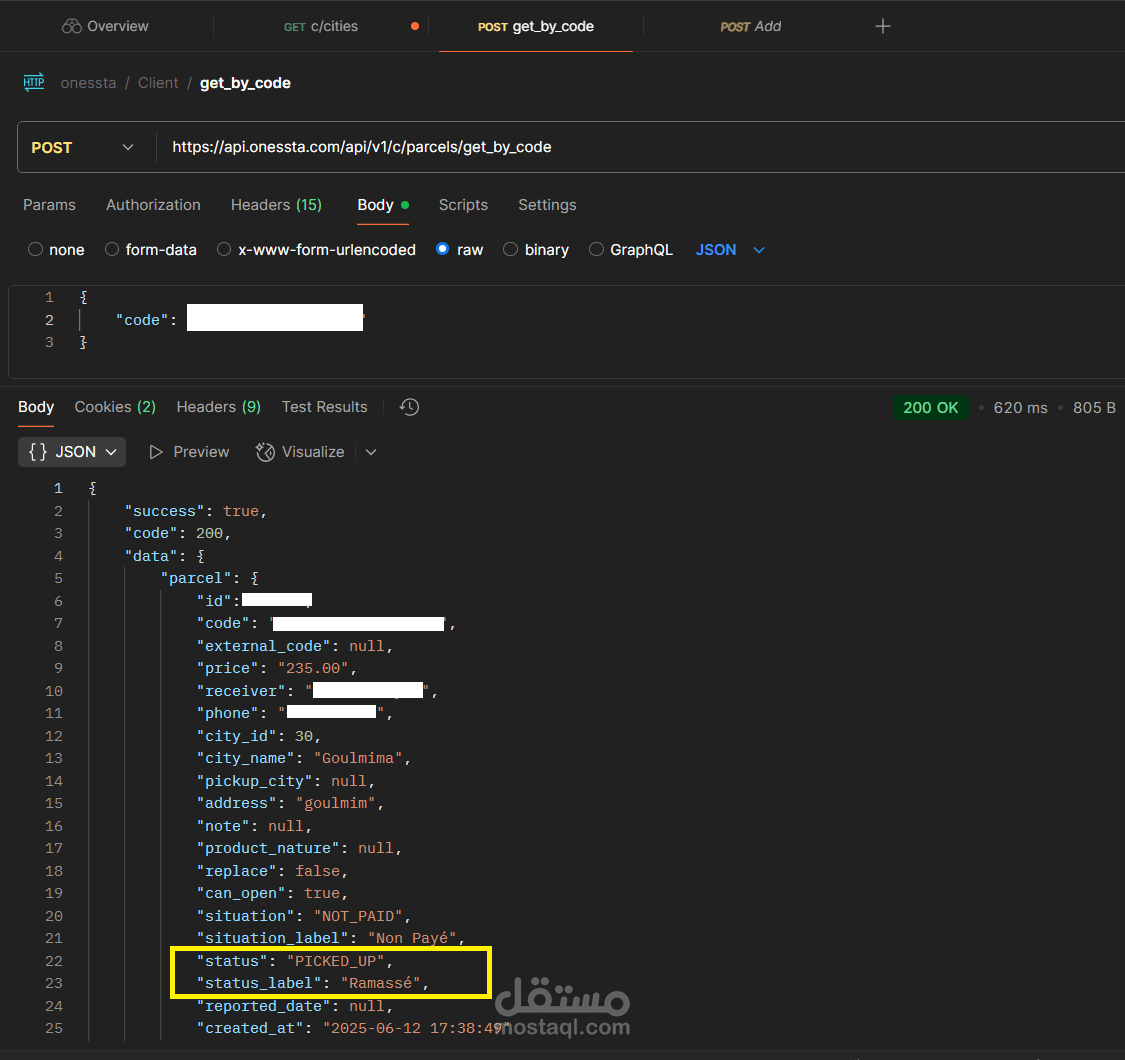
Task: Click the request URL field
Action: pyautogui.click(x=639, y=147)
